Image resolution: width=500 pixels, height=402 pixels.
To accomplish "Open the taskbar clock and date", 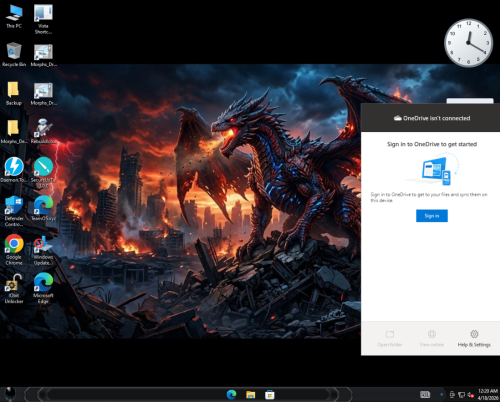I will [488, 395].
